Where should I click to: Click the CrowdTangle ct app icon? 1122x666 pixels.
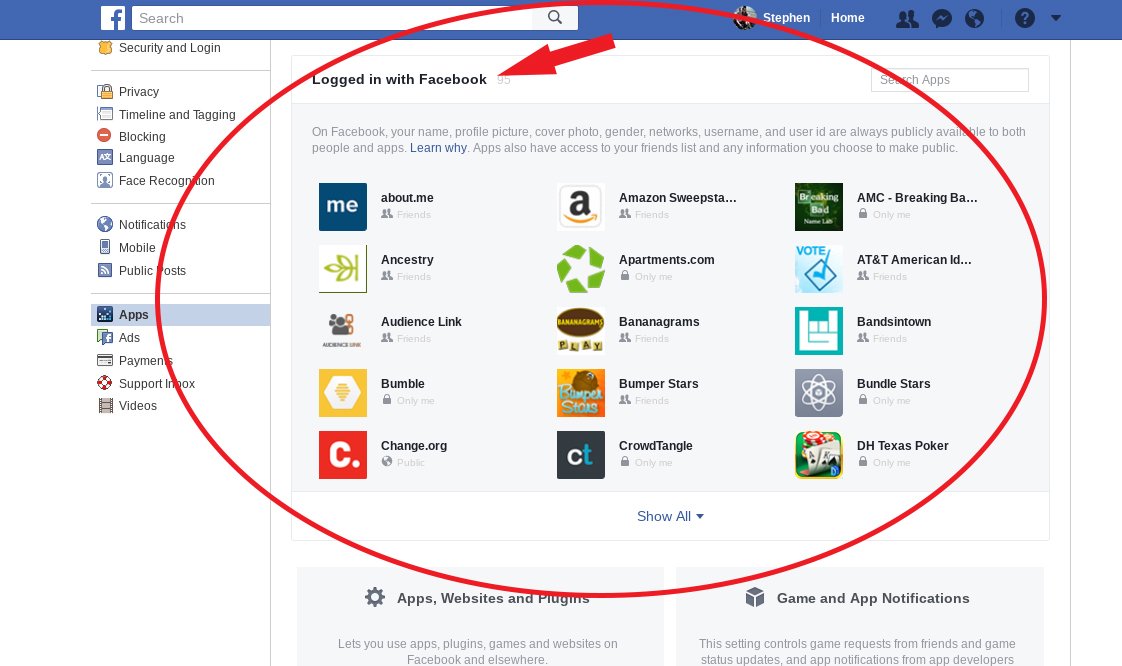(x=581, y=455)
